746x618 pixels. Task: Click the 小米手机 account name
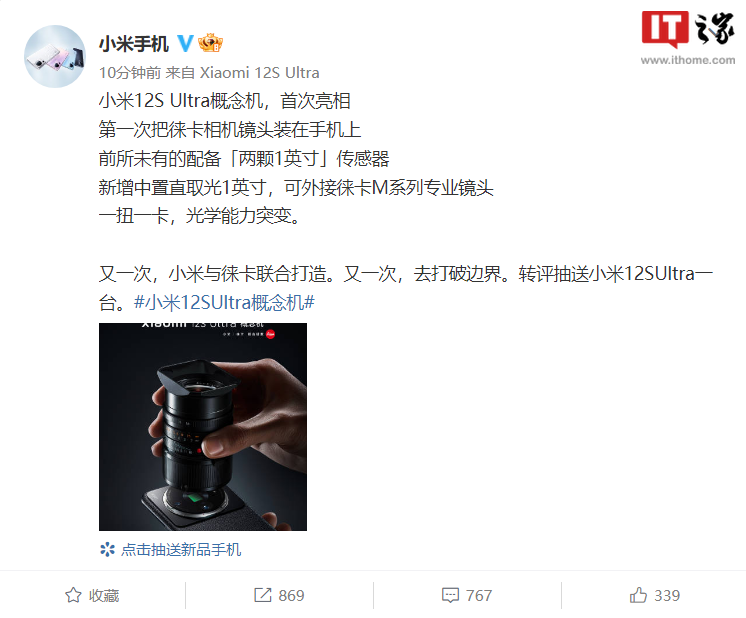pyautogui.click(x=134, y=44)
